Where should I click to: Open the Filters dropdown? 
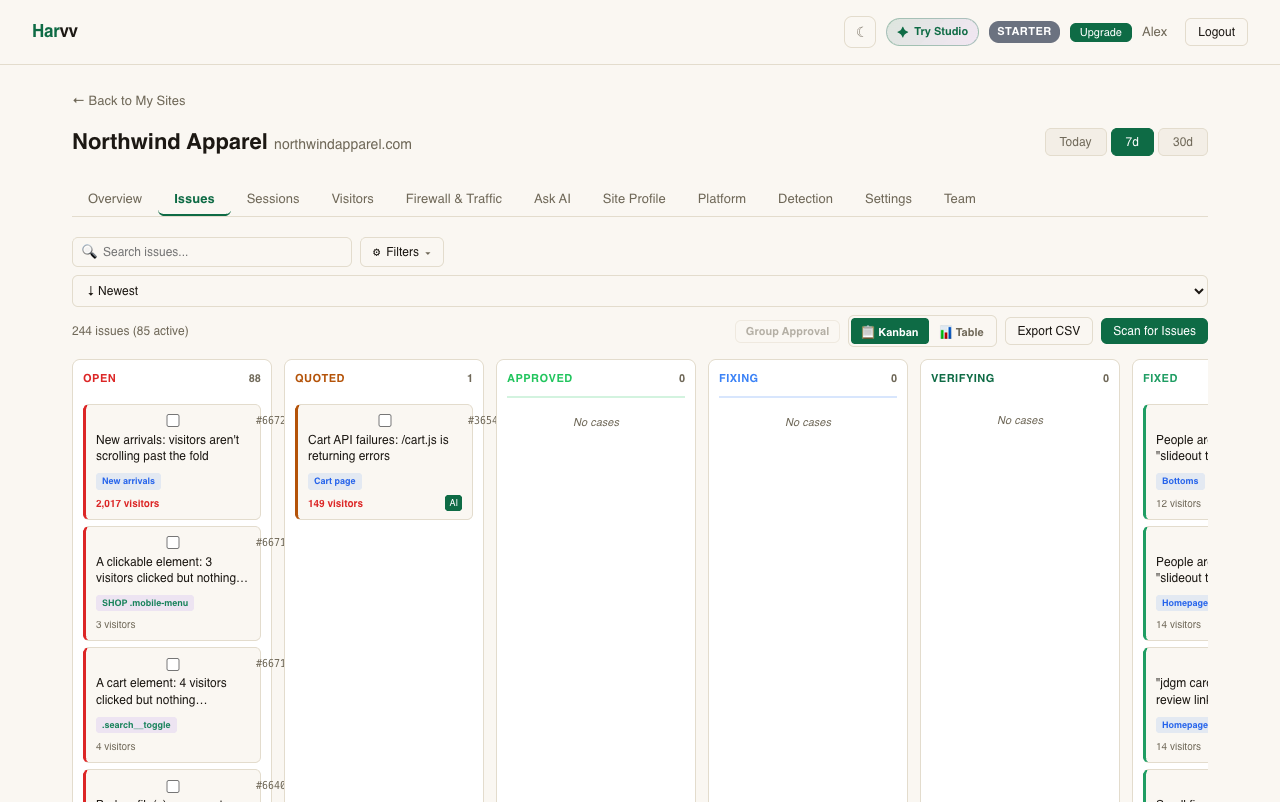point(402,252)
